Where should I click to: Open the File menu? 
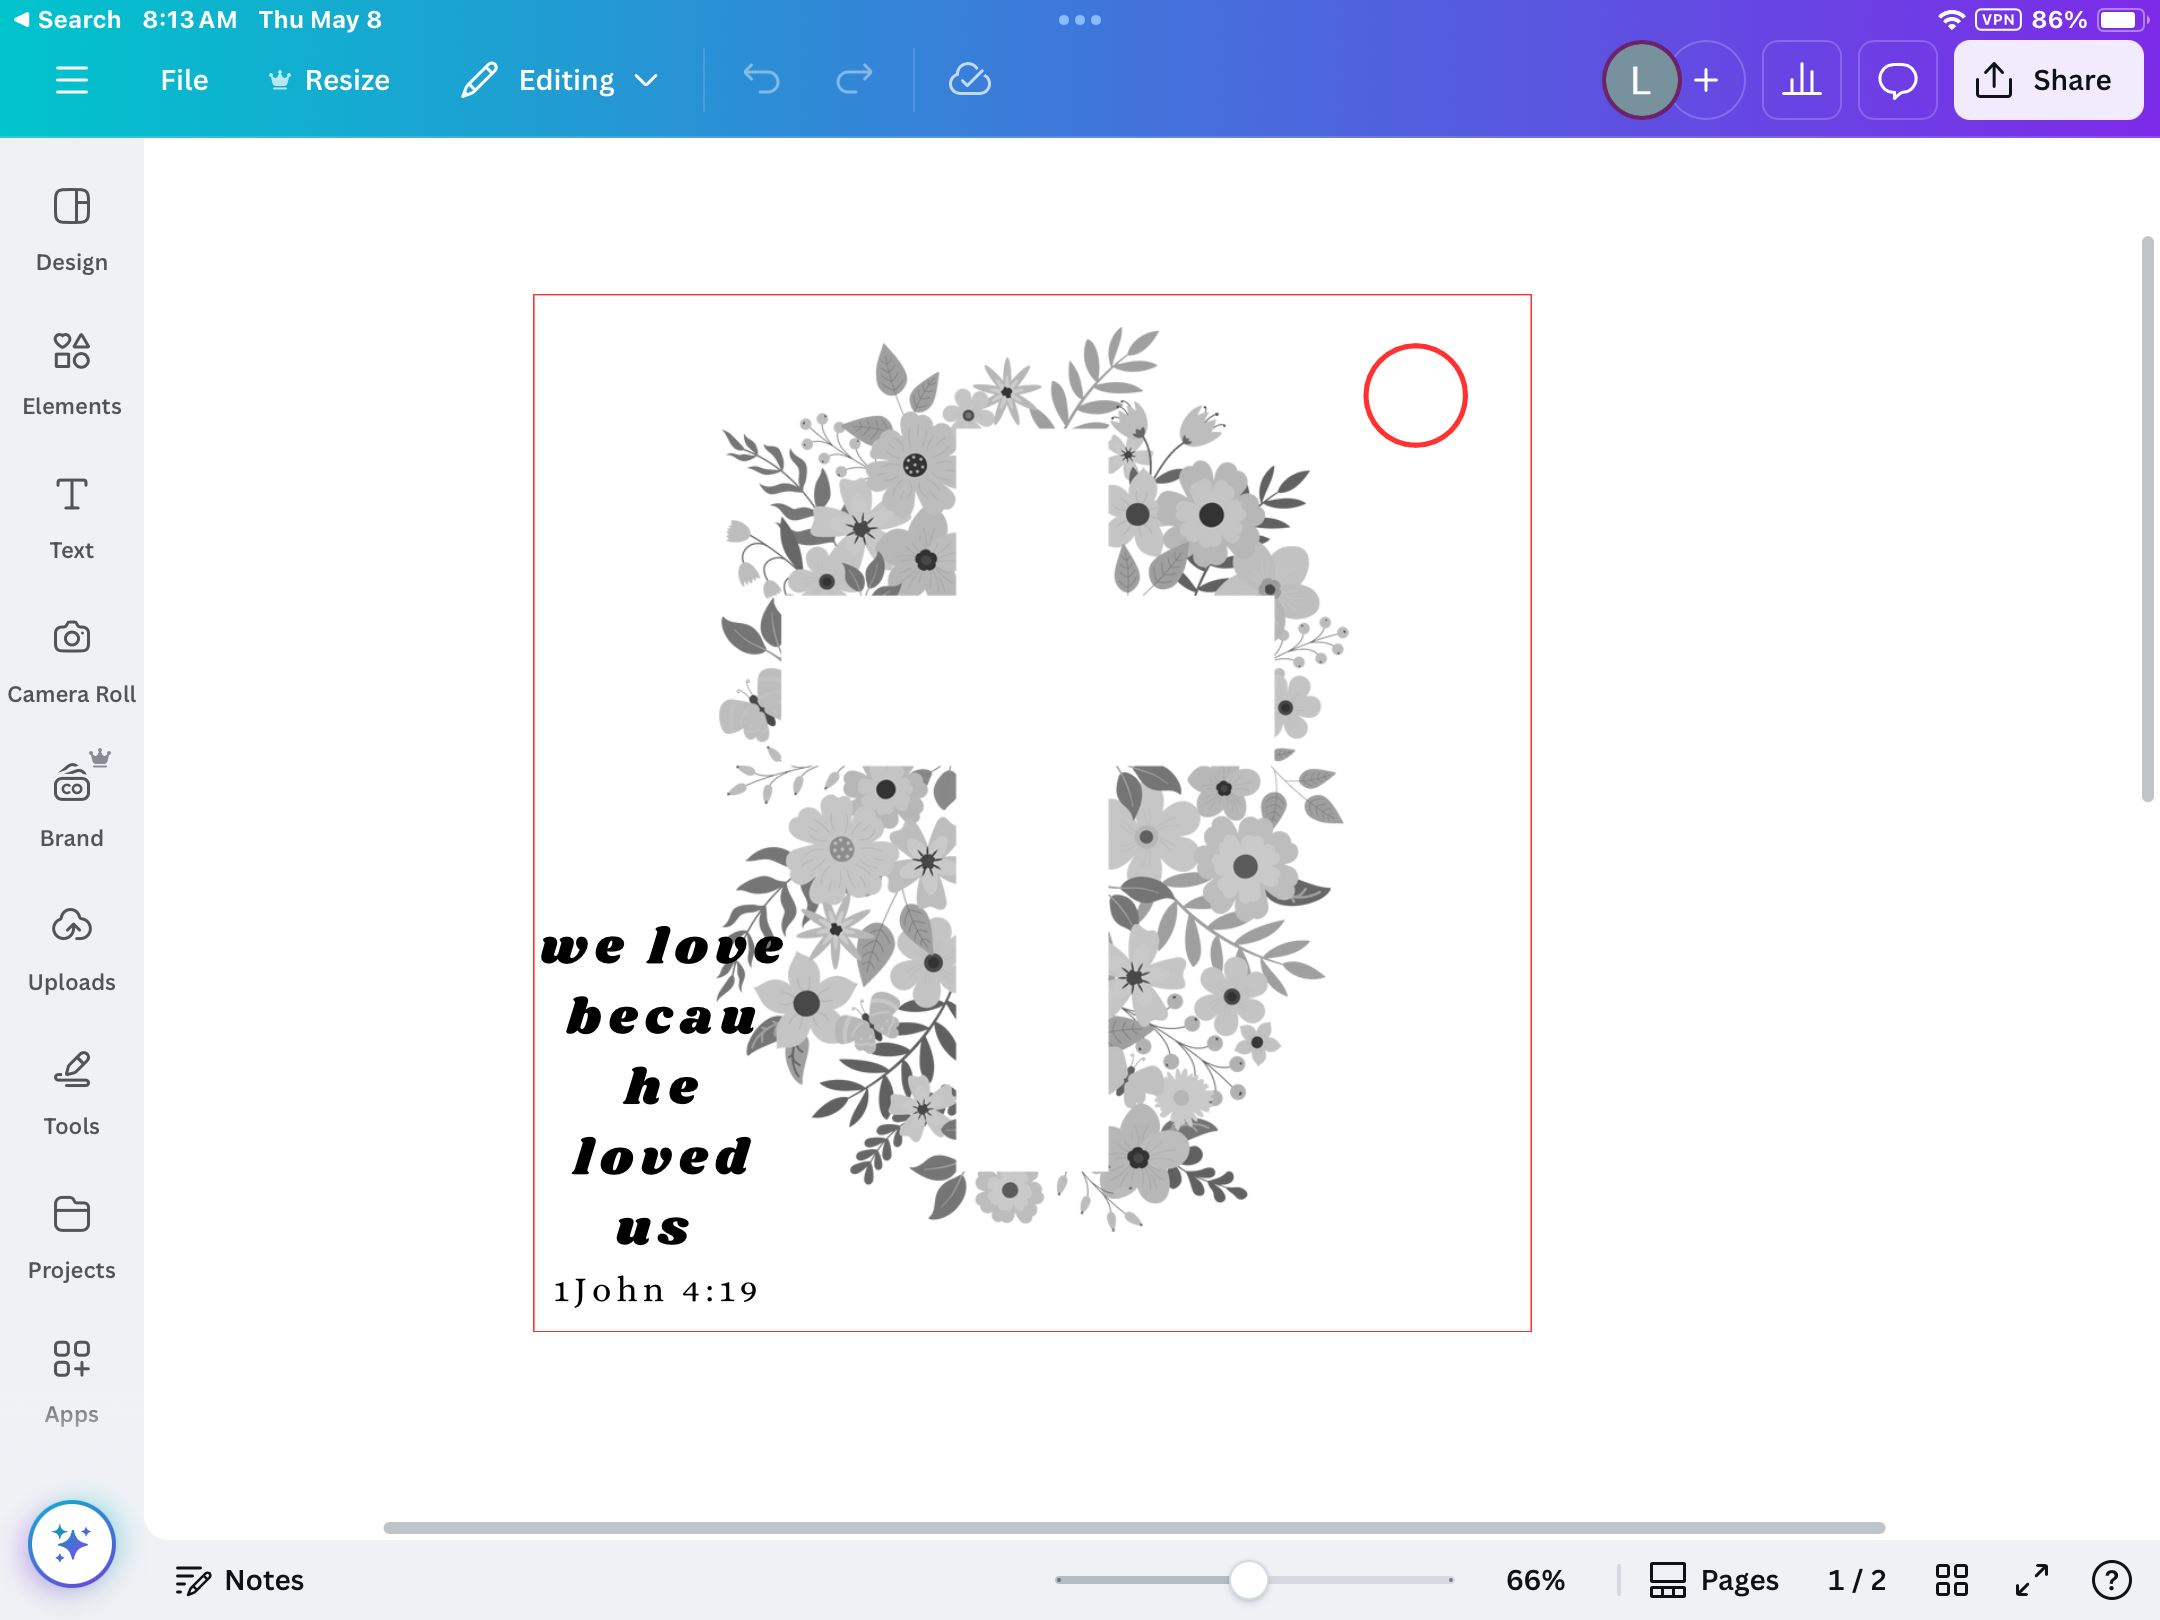coord(184,80)
